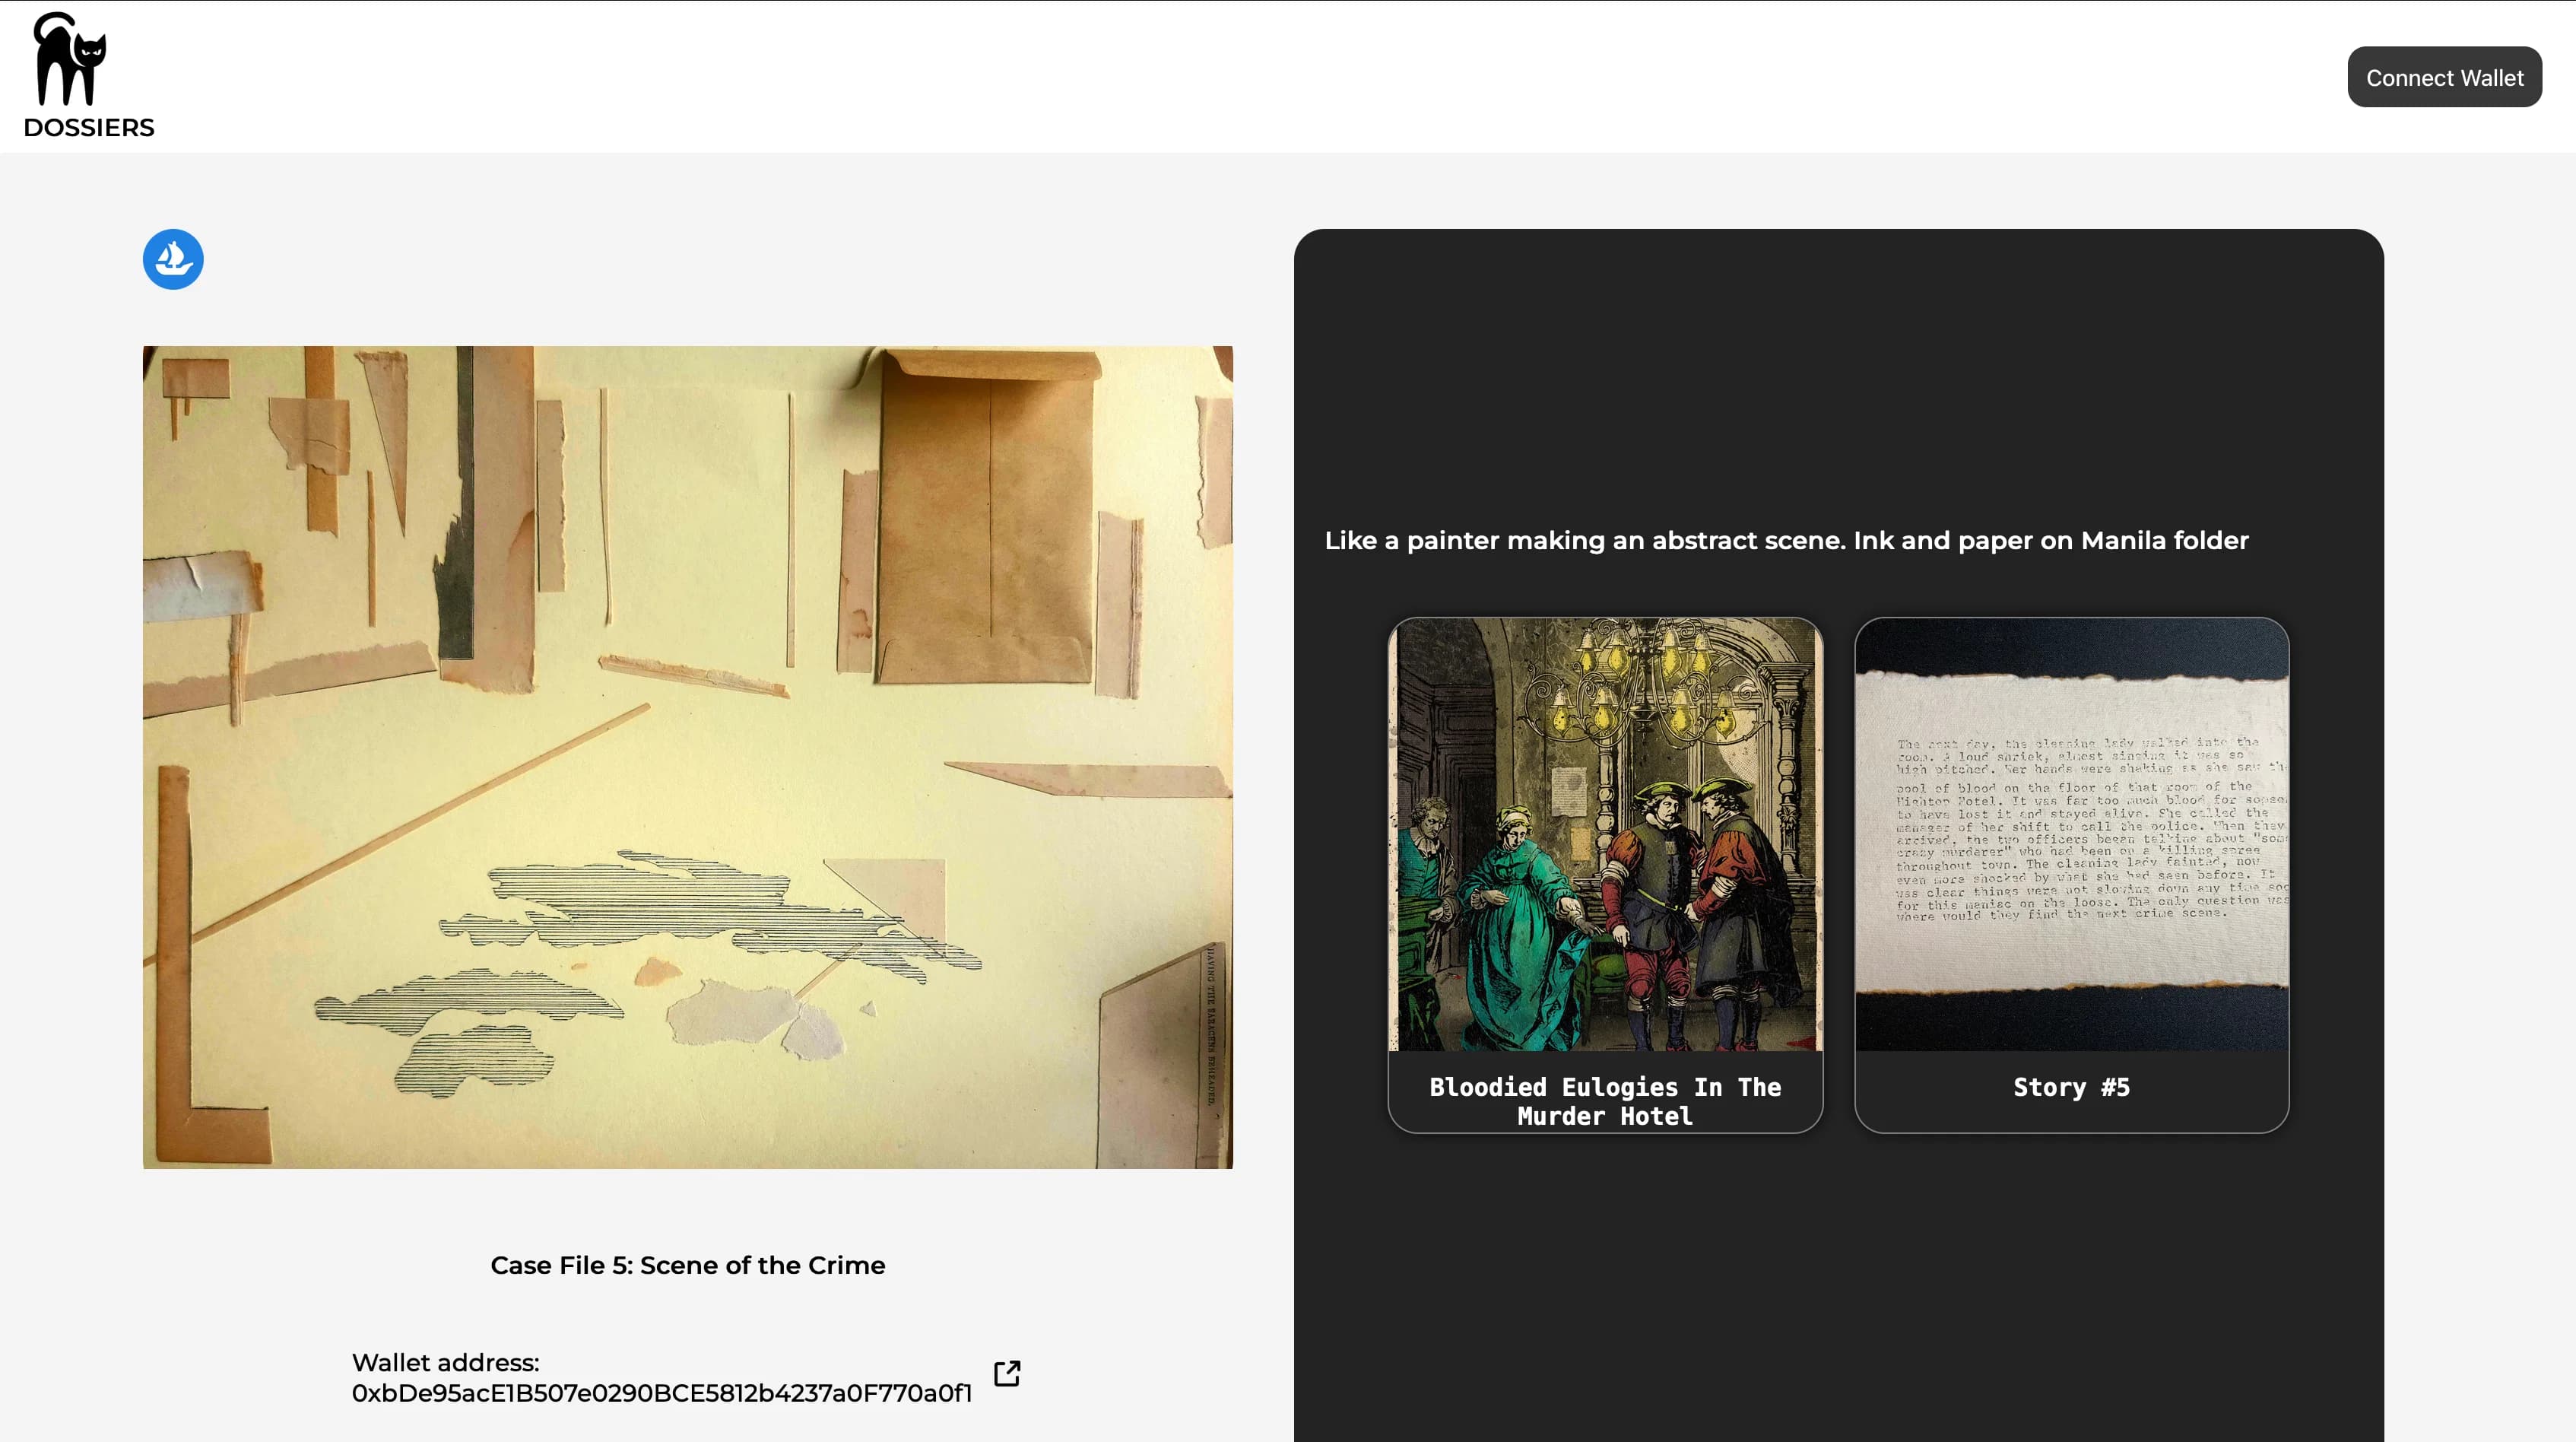Image resolution: width=2576 pixels, height=1442 pixels.
Task: Click the 'Like a painter' description text
Action: point(1786,540)
